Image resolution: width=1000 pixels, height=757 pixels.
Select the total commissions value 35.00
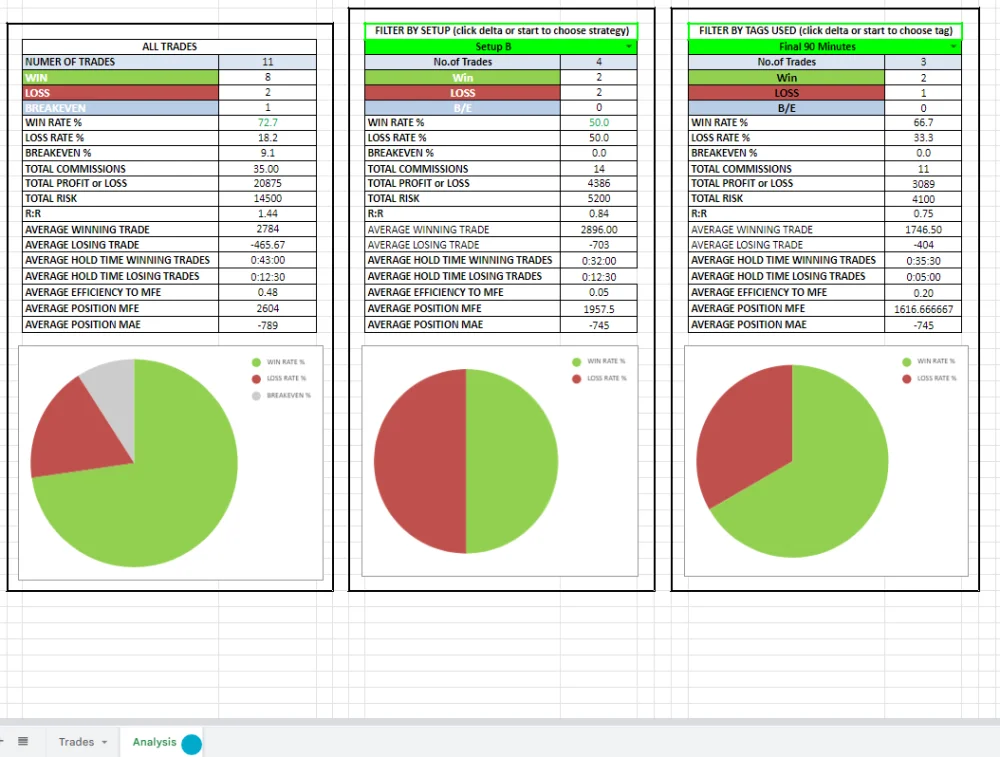point(267,168)
